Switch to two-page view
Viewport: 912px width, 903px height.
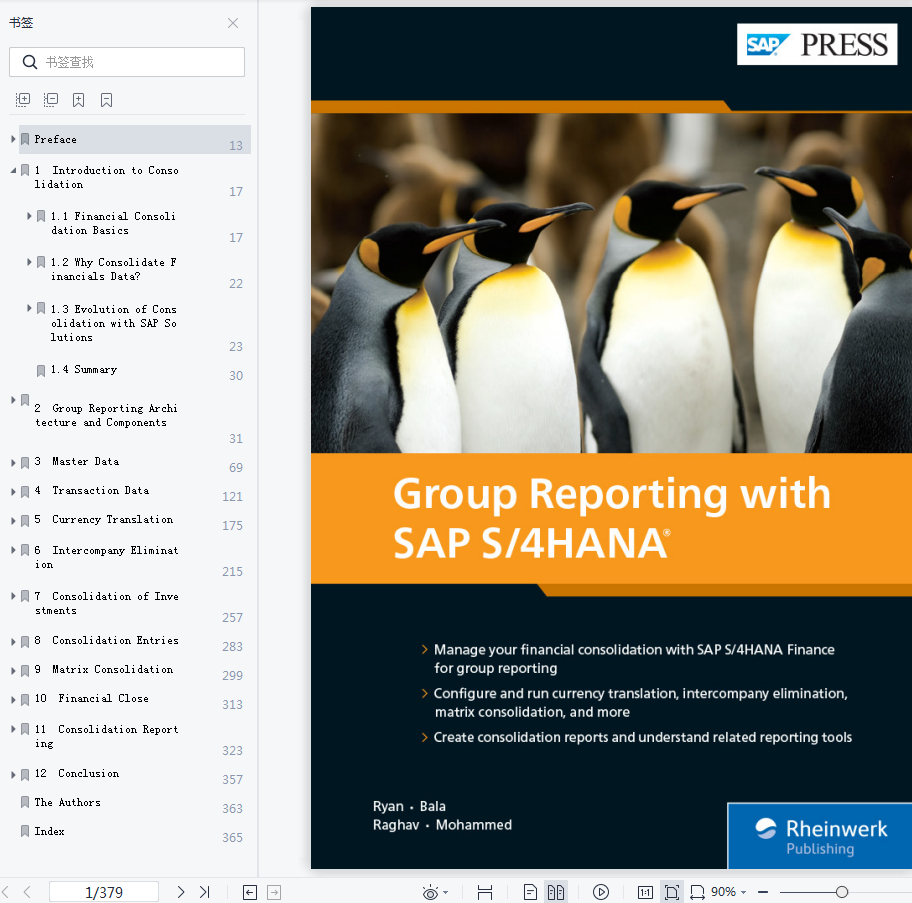[x=556, y=892]
